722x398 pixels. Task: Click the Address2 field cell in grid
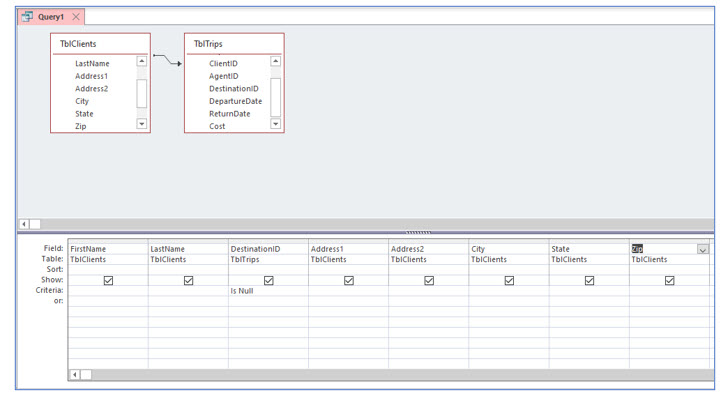pos(429,249)
